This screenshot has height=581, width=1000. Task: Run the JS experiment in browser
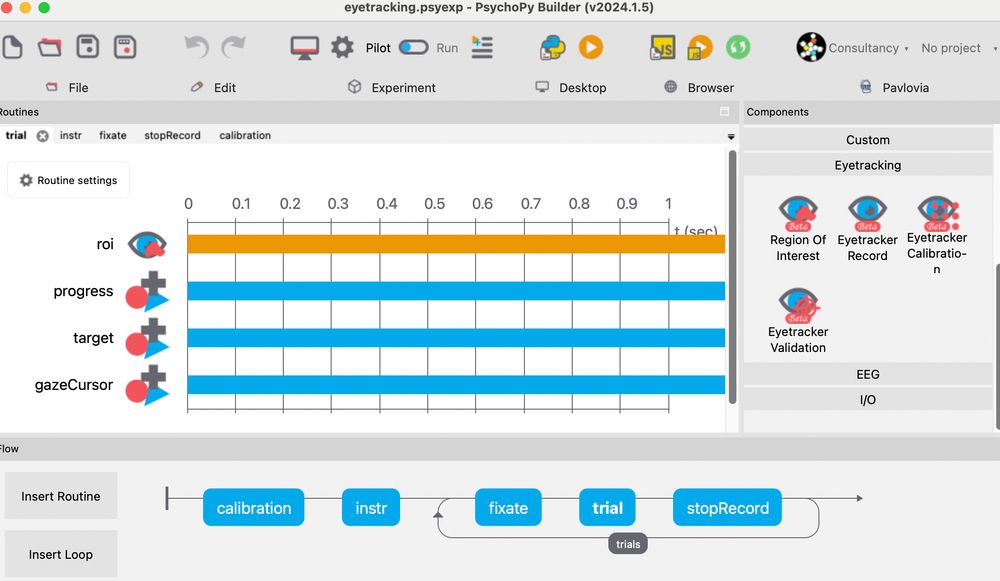pyautogui.click(x=700, y=48)
